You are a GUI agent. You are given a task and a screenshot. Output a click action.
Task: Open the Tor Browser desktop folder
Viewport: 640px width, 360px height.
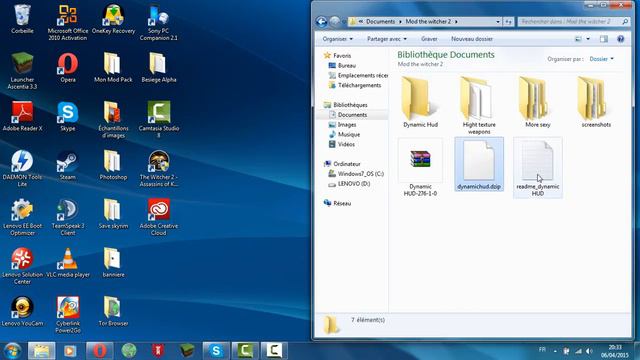click(113, 311)
